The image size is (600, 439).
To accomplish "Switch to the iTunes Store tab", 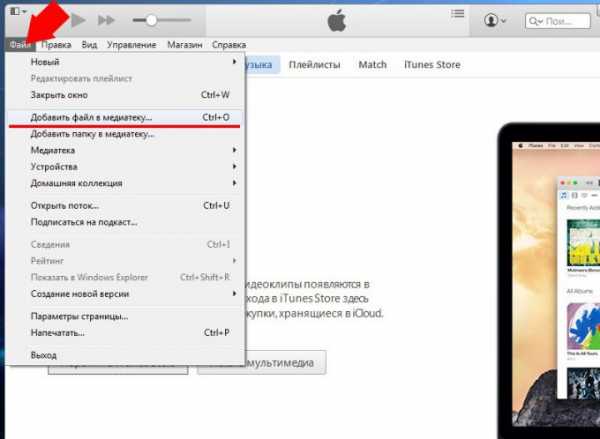I will point(432,65).
